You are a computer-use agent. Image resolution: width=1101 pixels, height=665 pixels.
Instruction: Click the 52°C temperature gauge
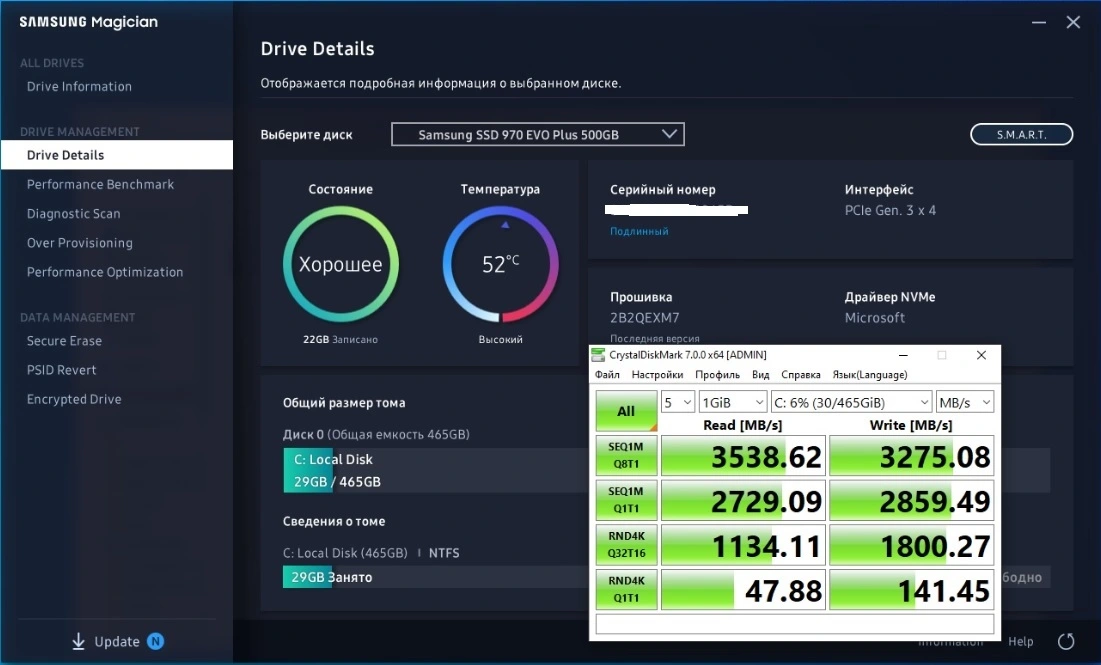click(501, 264)
